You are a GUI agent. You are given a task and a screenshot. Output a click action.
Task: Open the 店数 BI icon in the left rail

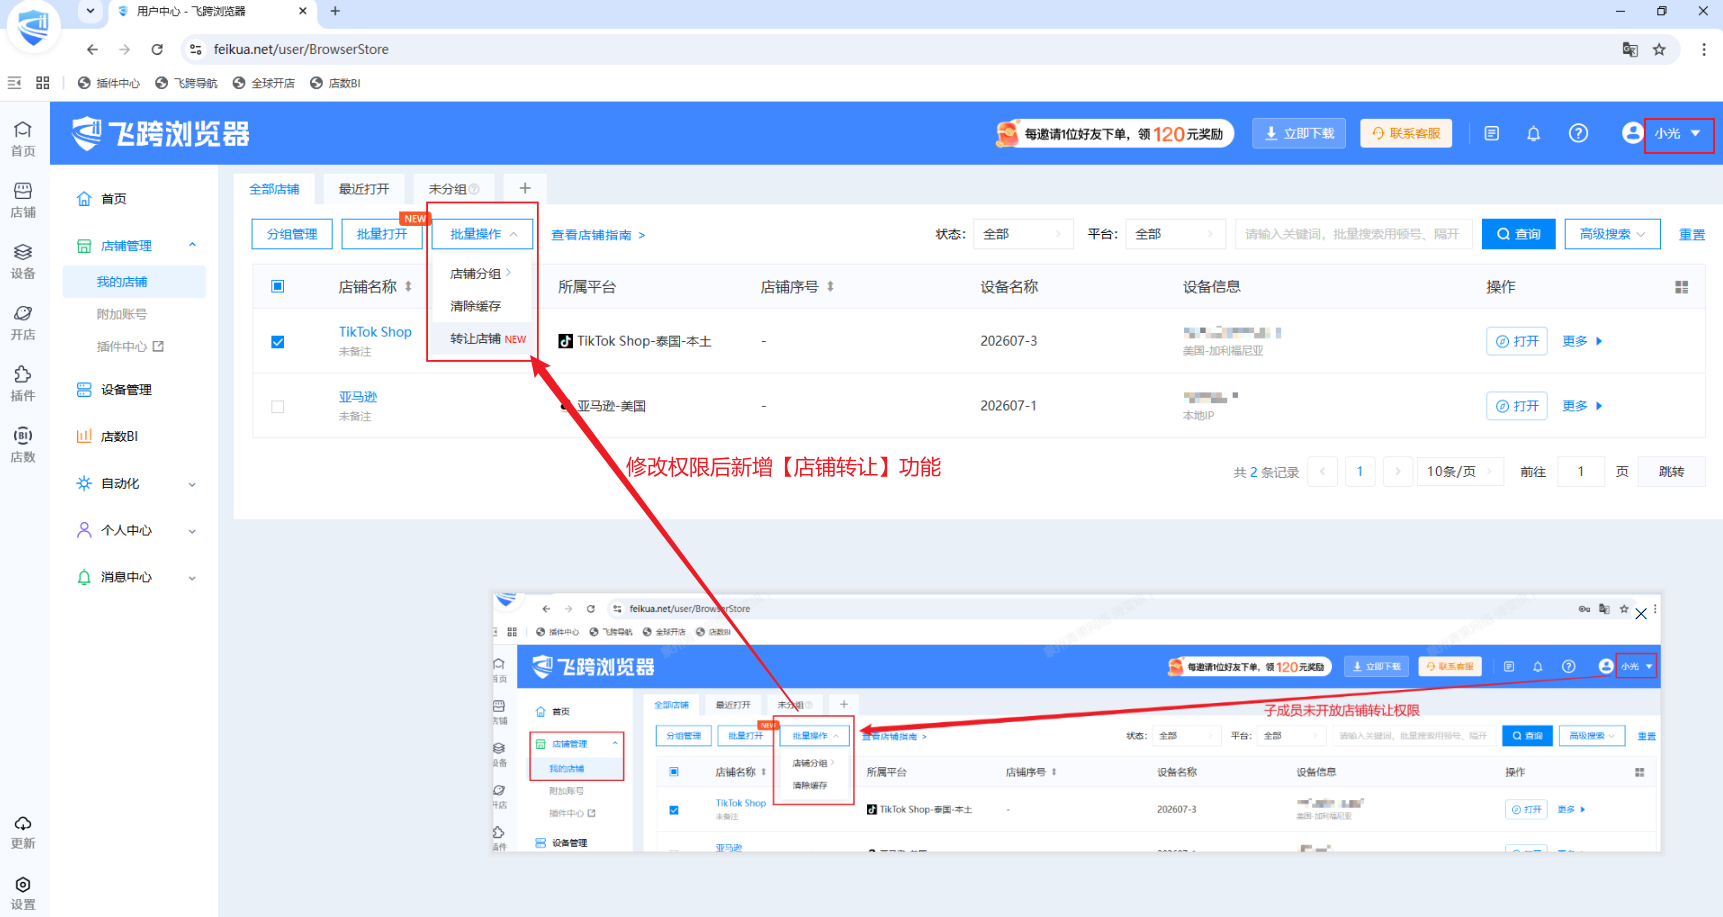pyautogui.click(x=23, y=444)
